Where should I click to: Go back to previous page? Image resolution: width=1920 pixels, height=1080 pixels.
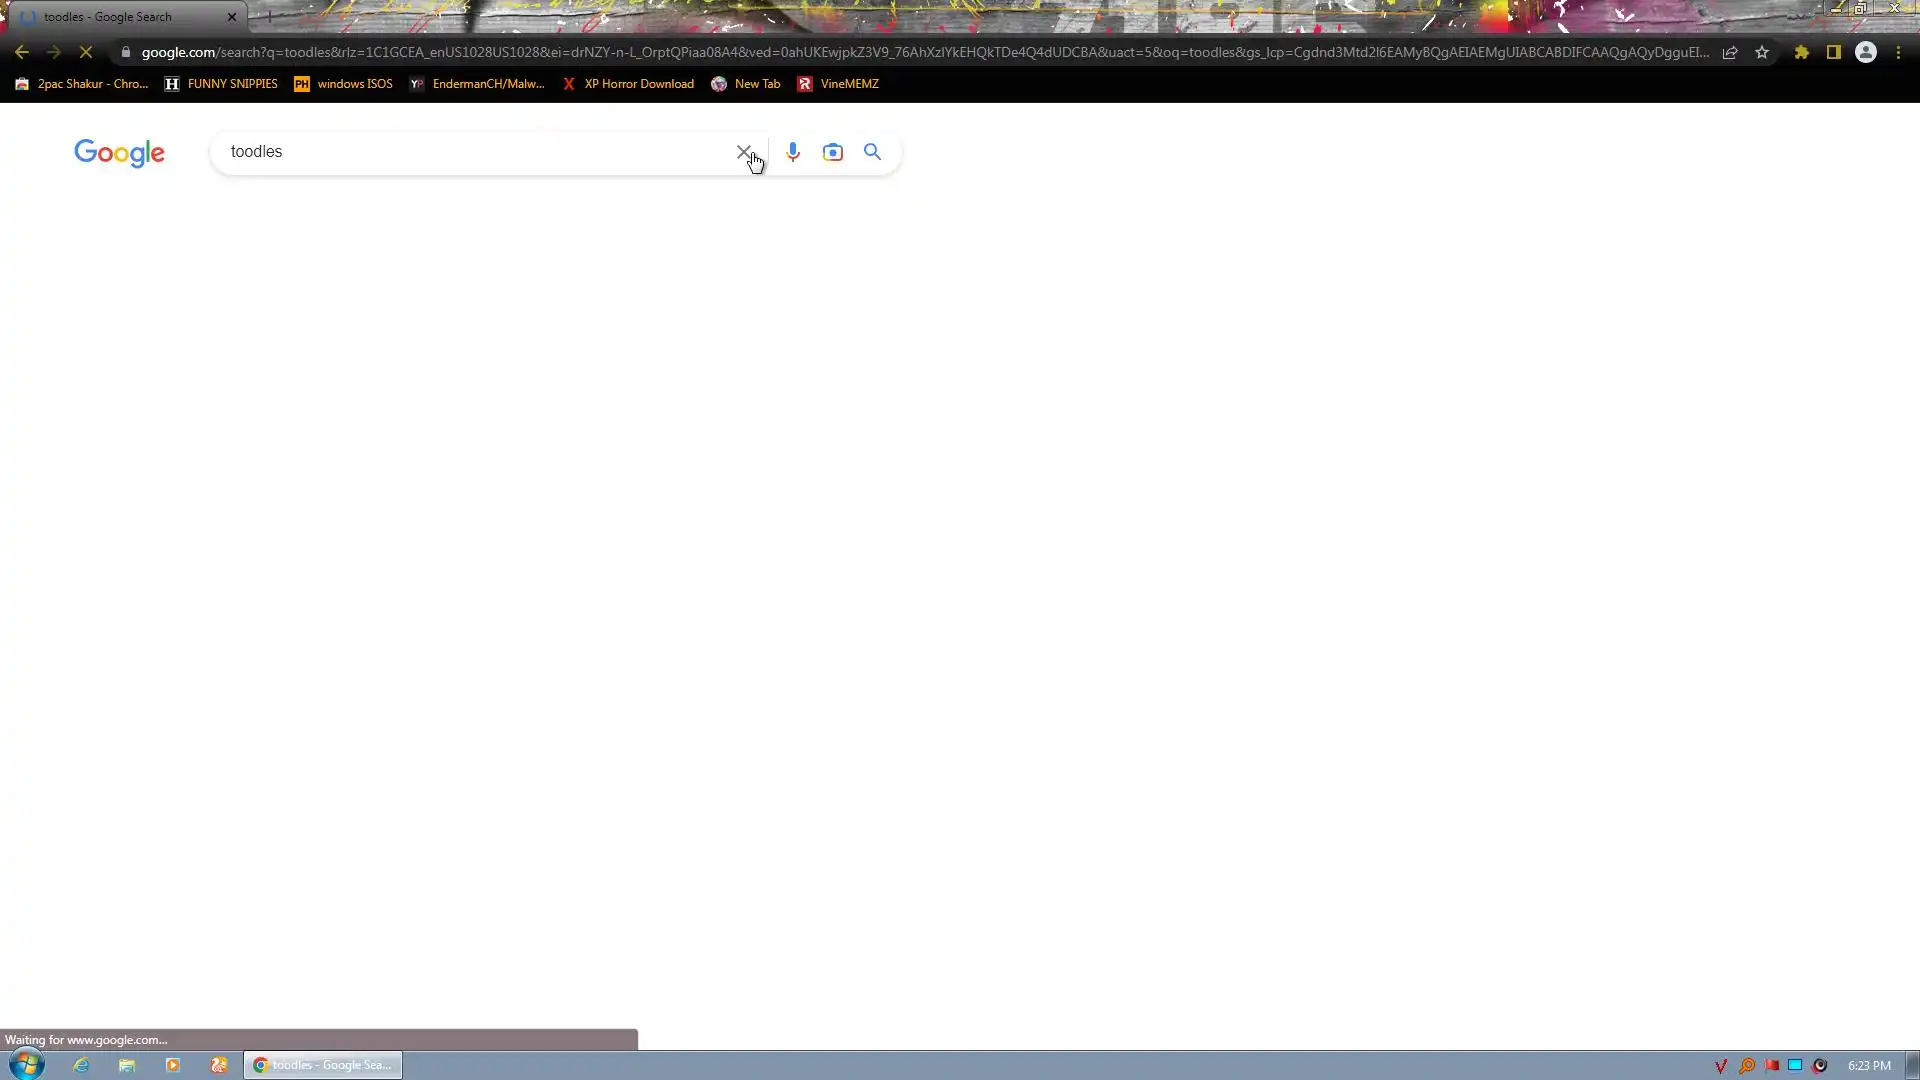22,52
